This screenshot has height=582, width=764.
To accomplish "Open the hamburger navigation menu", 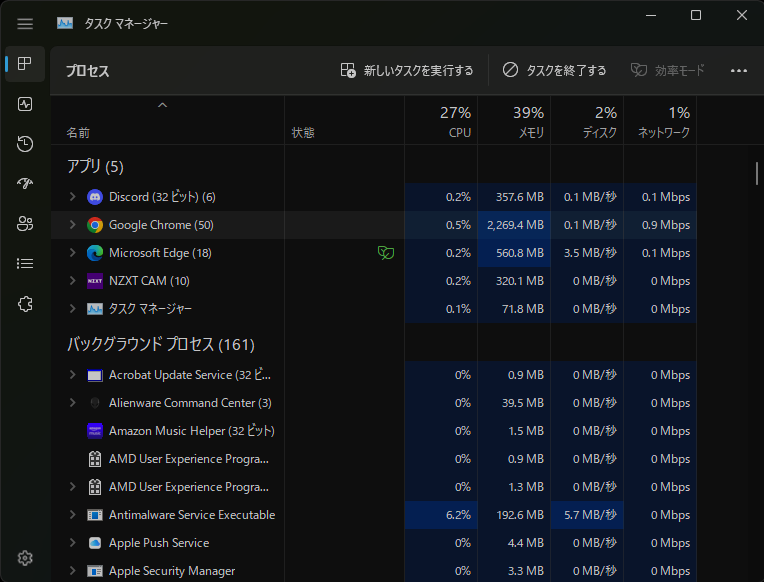I will tap(25, 23).
